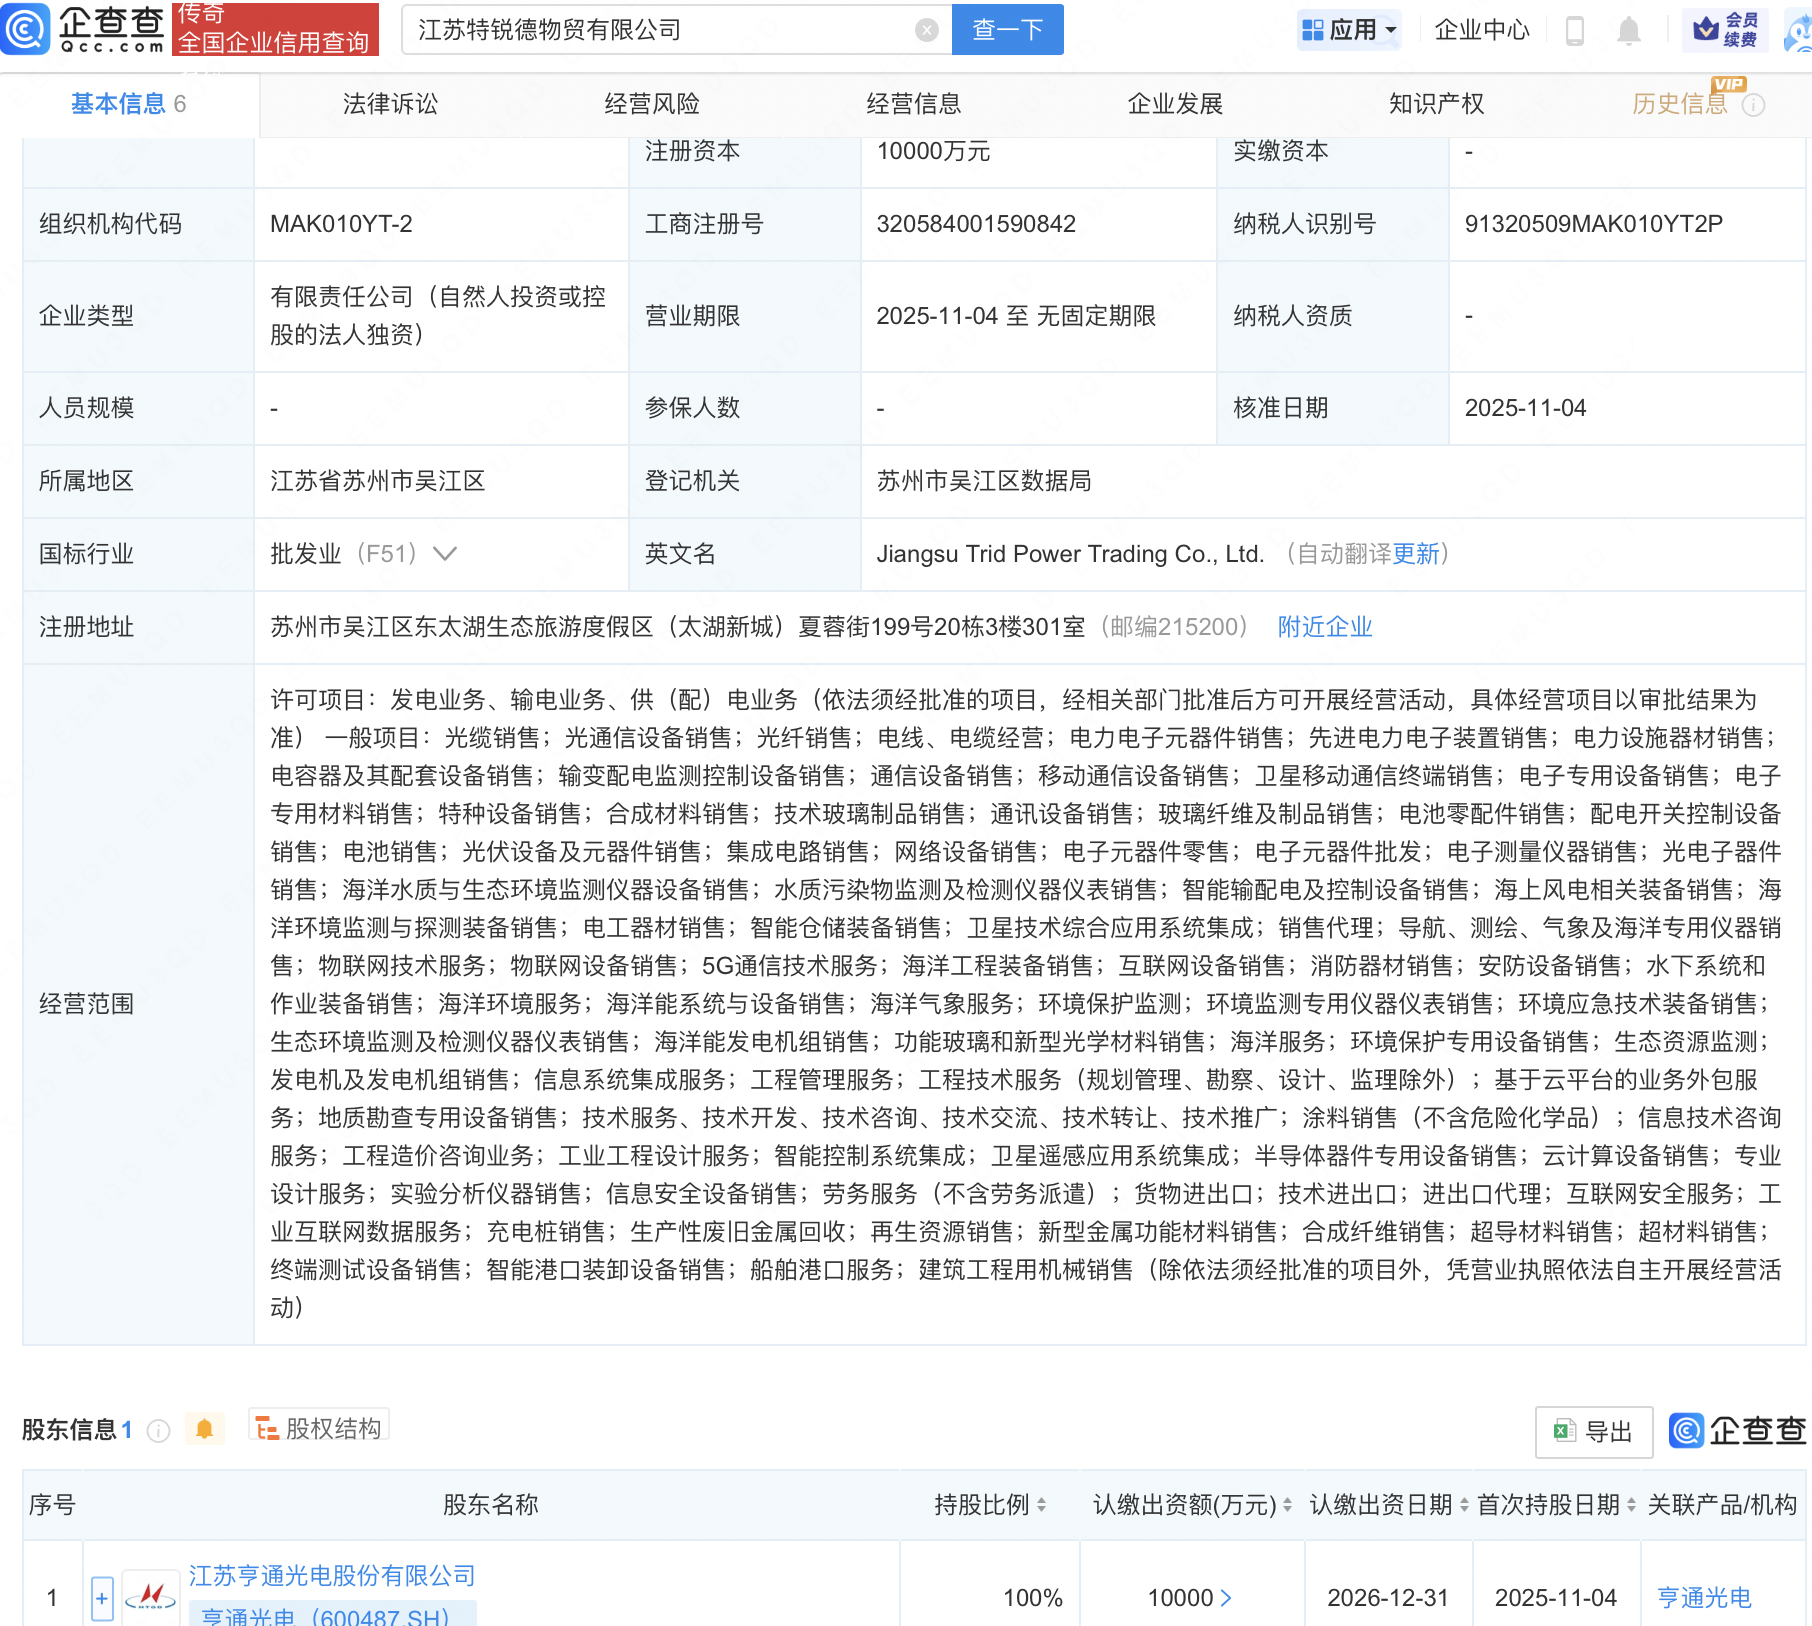Click the info icon beside 历史信息
The width and height of the screenshot is (1812, 1626).
(1753, 105)
